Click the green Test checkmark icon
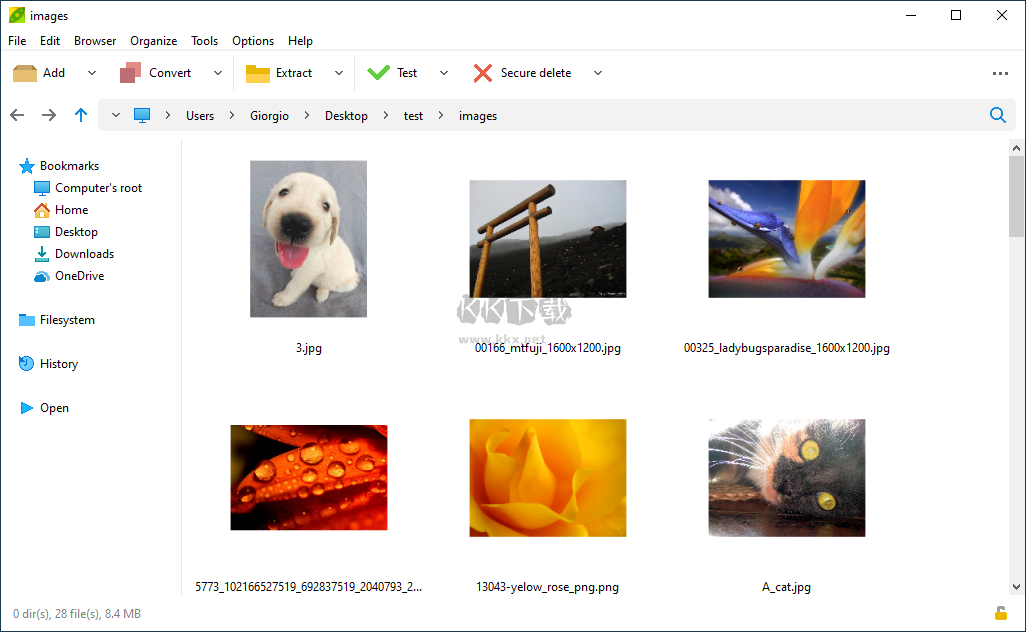 pyautogui.click(x=379, y=73)
